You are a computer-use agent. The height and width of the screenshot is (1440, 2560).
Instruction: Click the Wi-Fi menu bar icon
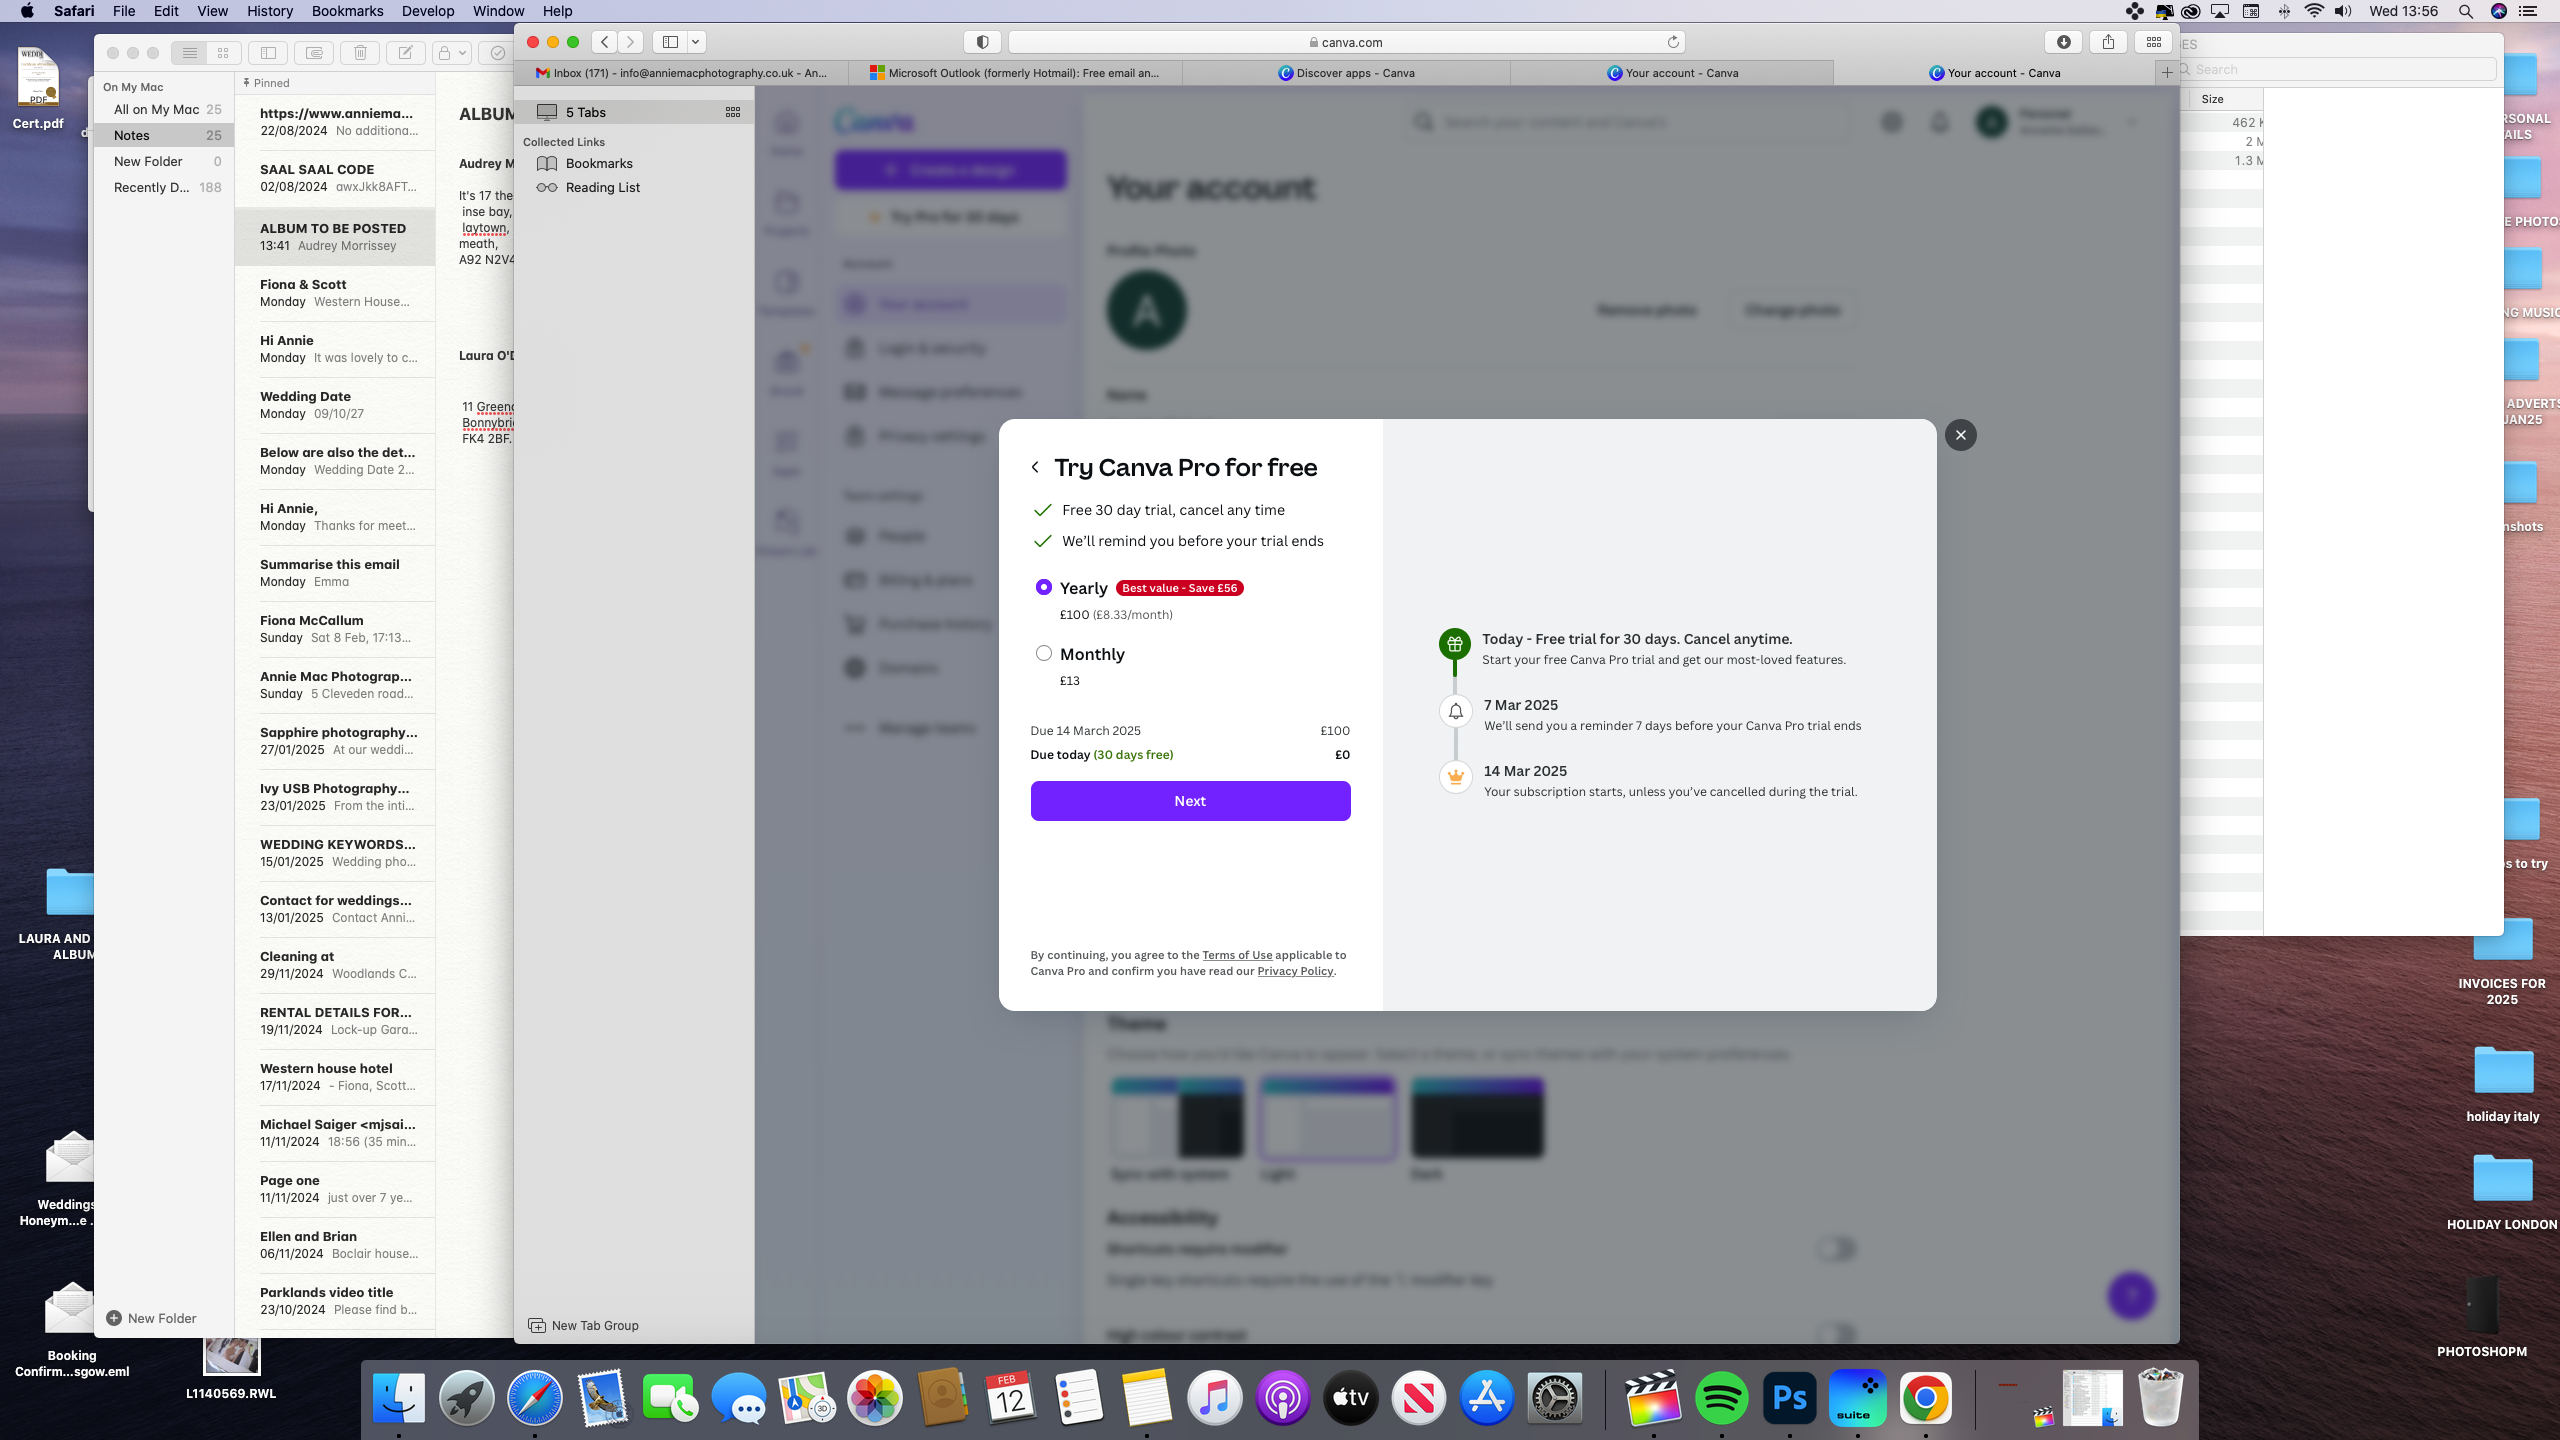2314,11
